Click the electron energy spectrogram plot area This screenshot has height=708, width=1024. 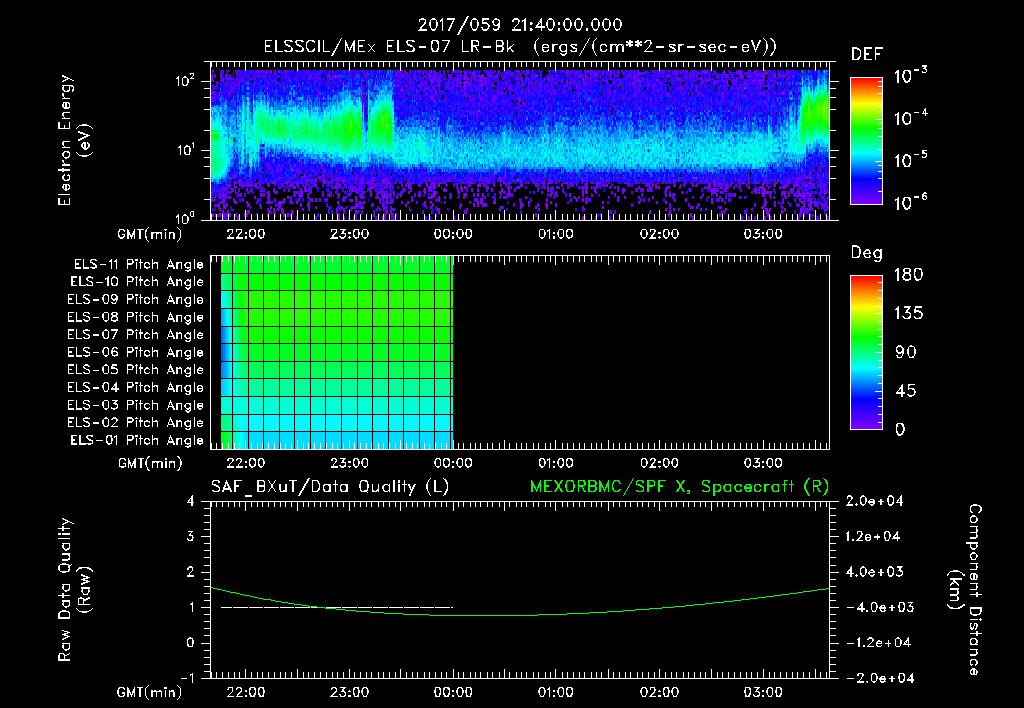520,140
